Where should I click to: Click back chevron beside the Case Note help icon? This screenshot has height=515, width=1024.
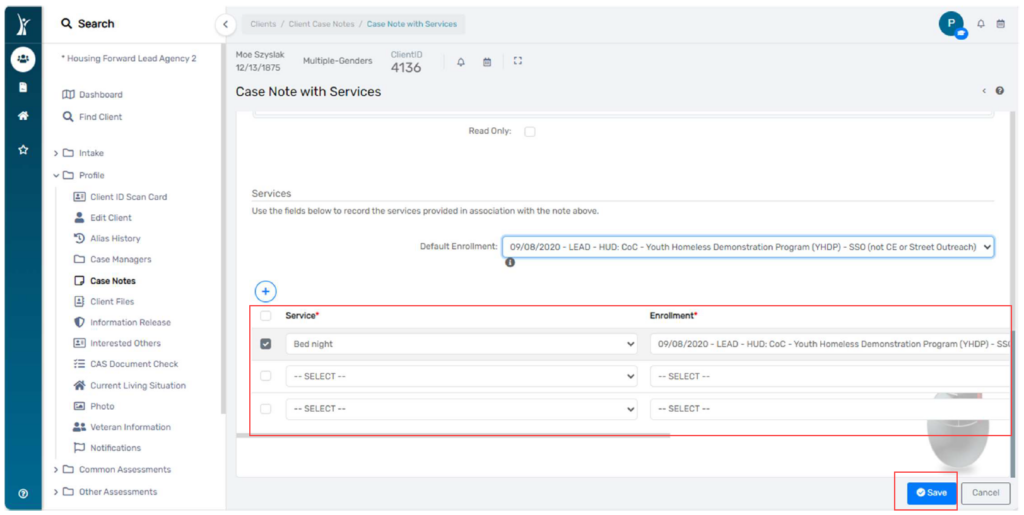[984, 91]
